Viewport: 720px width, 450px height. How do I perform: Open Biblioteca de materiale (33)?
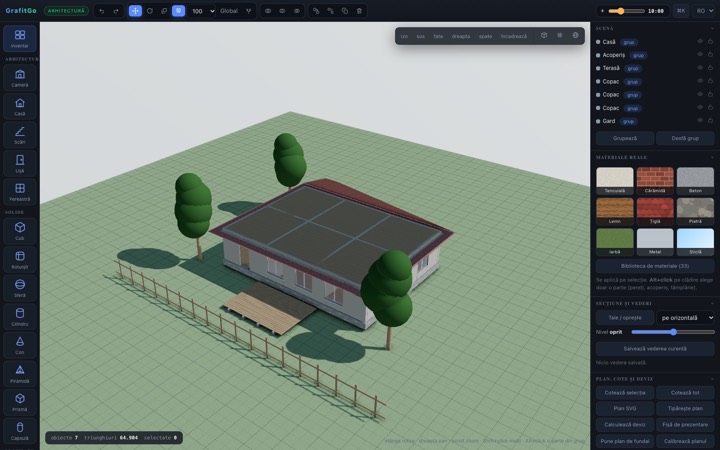coord(655,266)
